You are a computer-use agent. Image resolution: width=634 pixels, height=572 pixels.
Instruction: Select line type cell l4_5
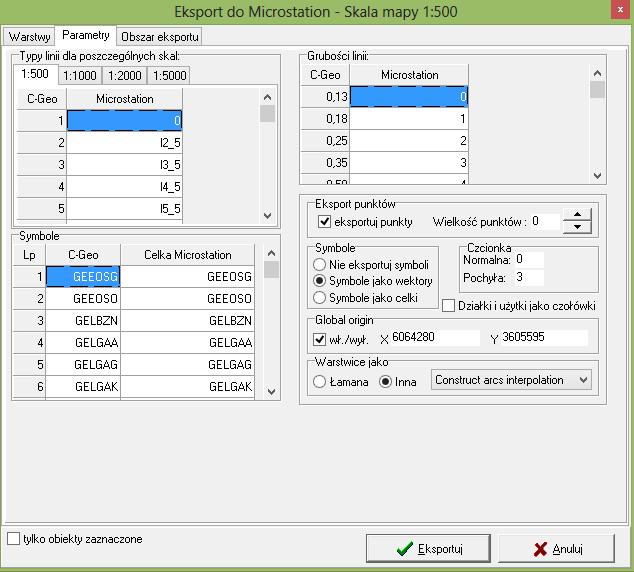125,186
